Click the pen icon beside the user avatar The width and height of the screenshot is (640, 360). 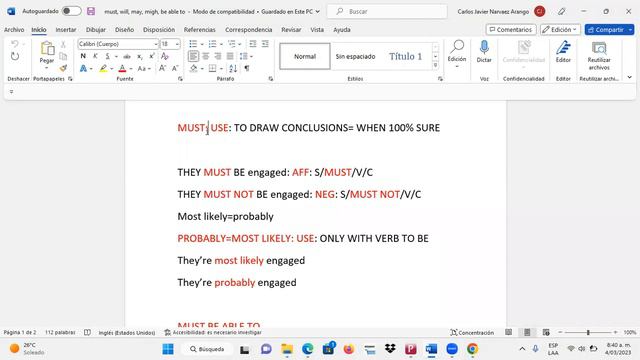562,11
